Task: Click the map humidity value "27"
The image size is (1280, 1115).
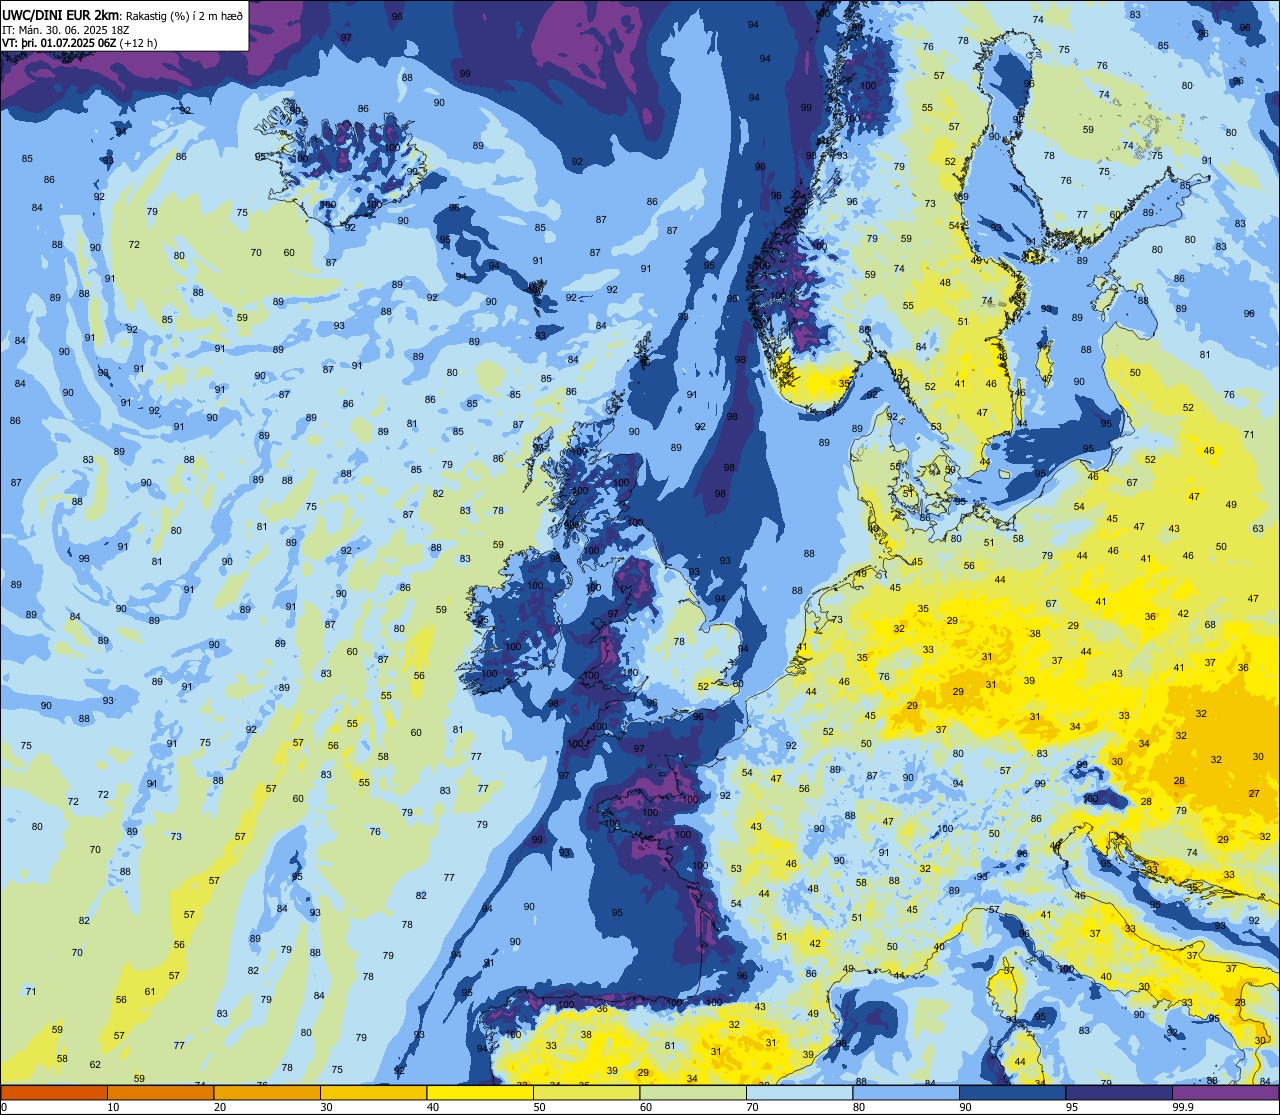Action: (1254, 793)
